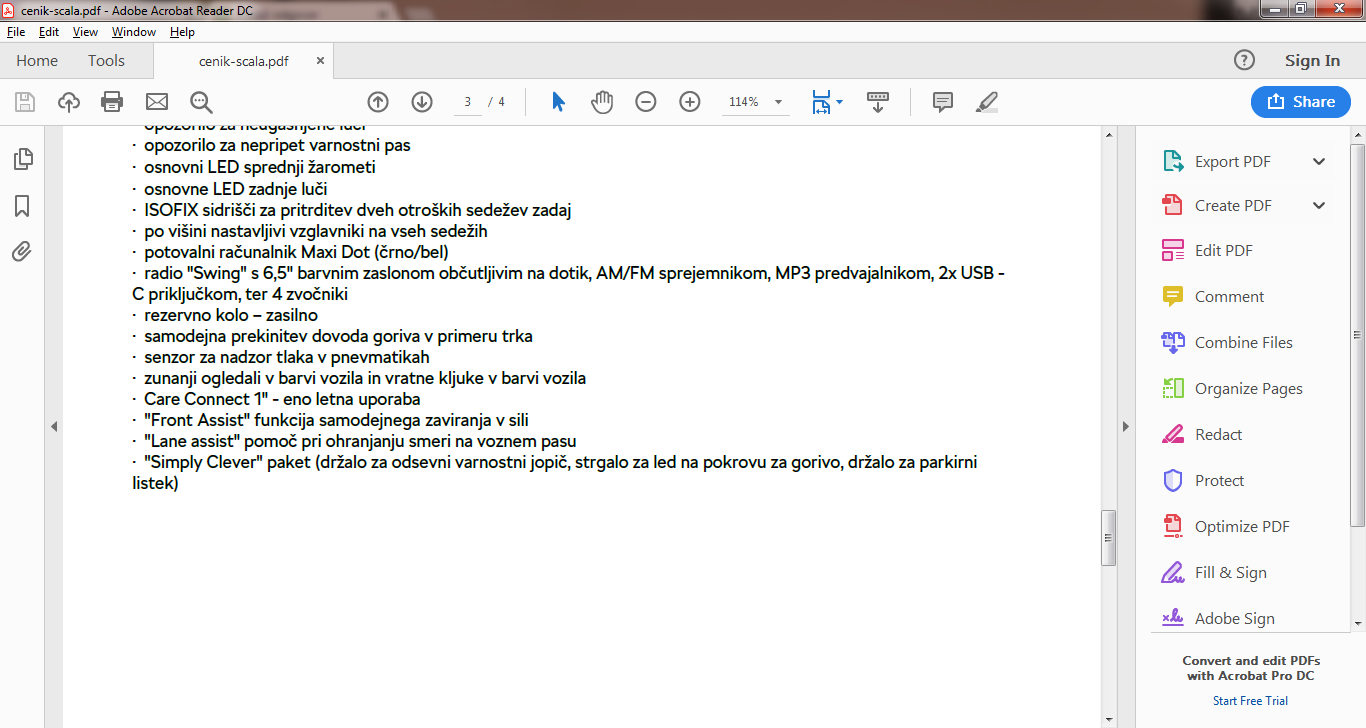Image resolution: width=1366 pixels, height=728 pixels.
Task: Open the Optimize PDF tool
Action: [1226, 526]
